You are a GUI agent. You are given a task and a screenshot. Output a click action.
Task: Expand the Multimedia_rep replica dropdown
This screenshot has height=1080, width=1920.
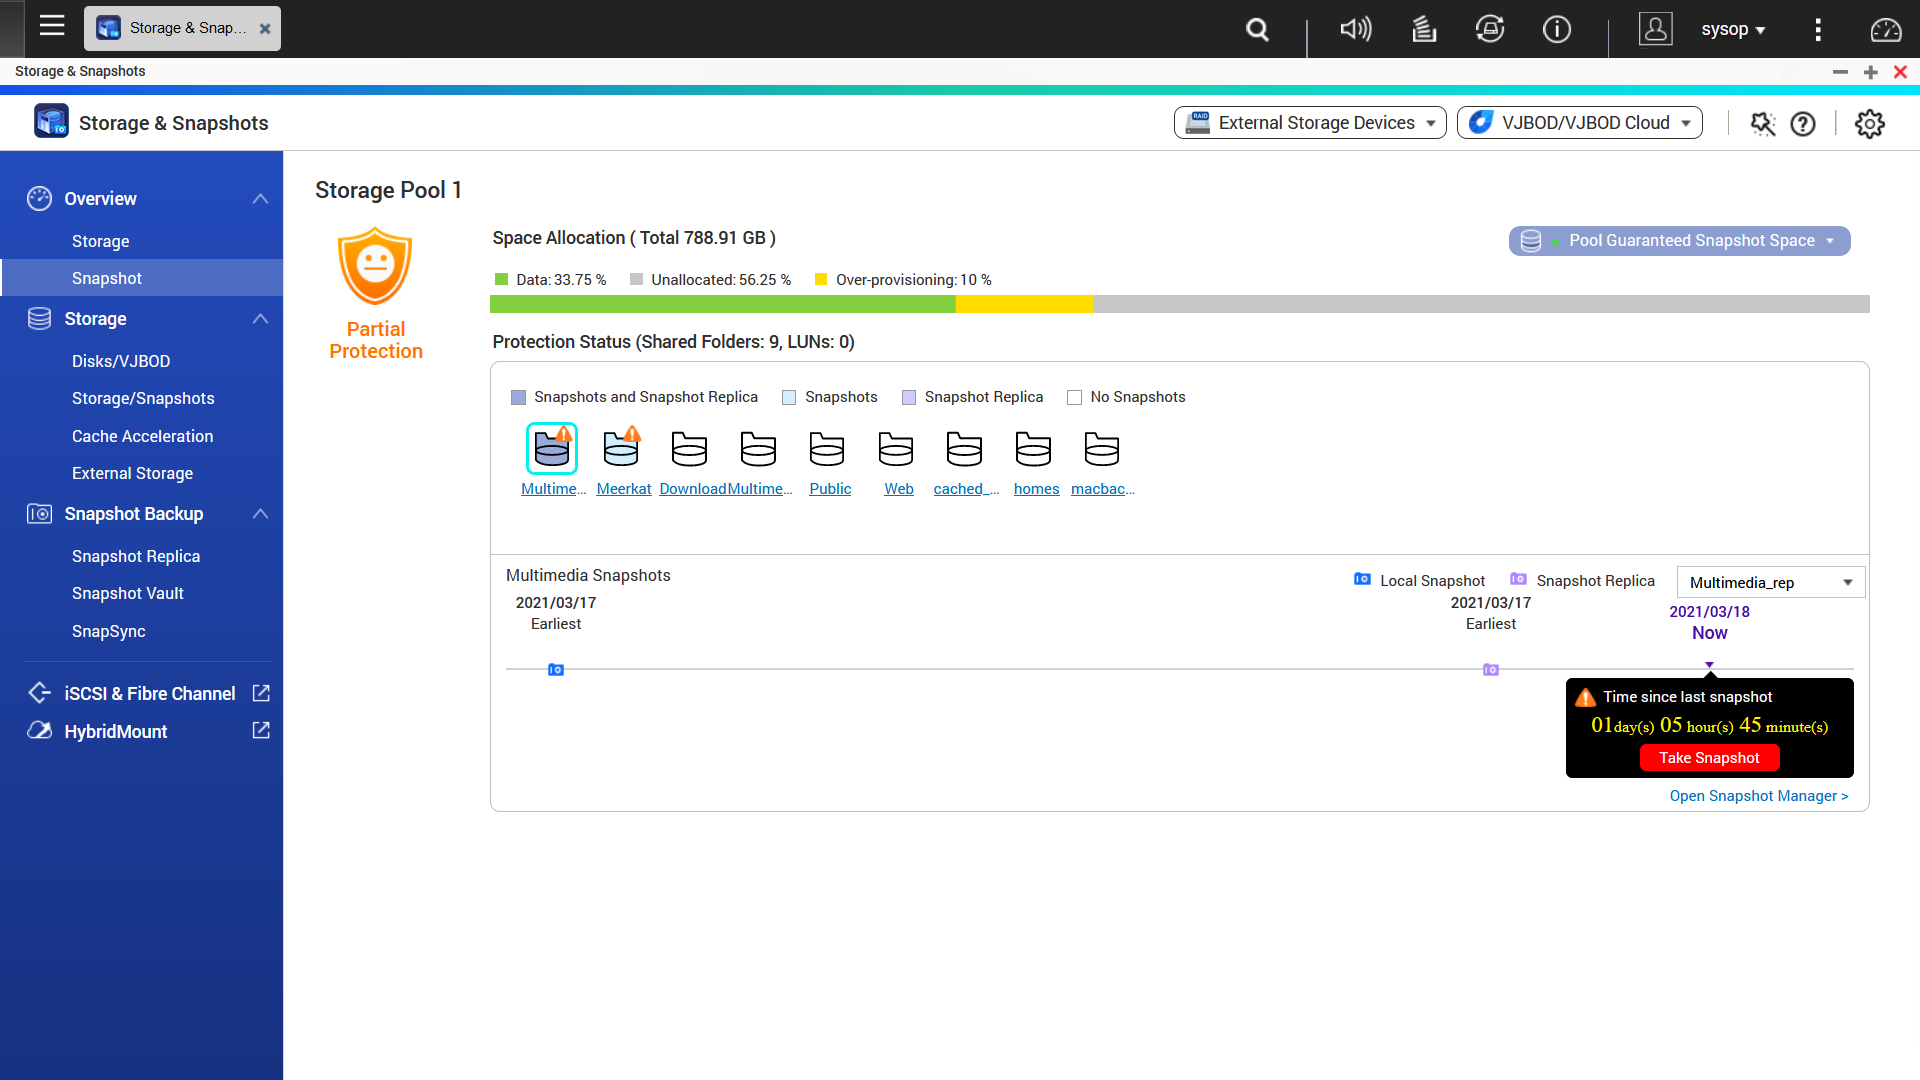coord(1770,583)
